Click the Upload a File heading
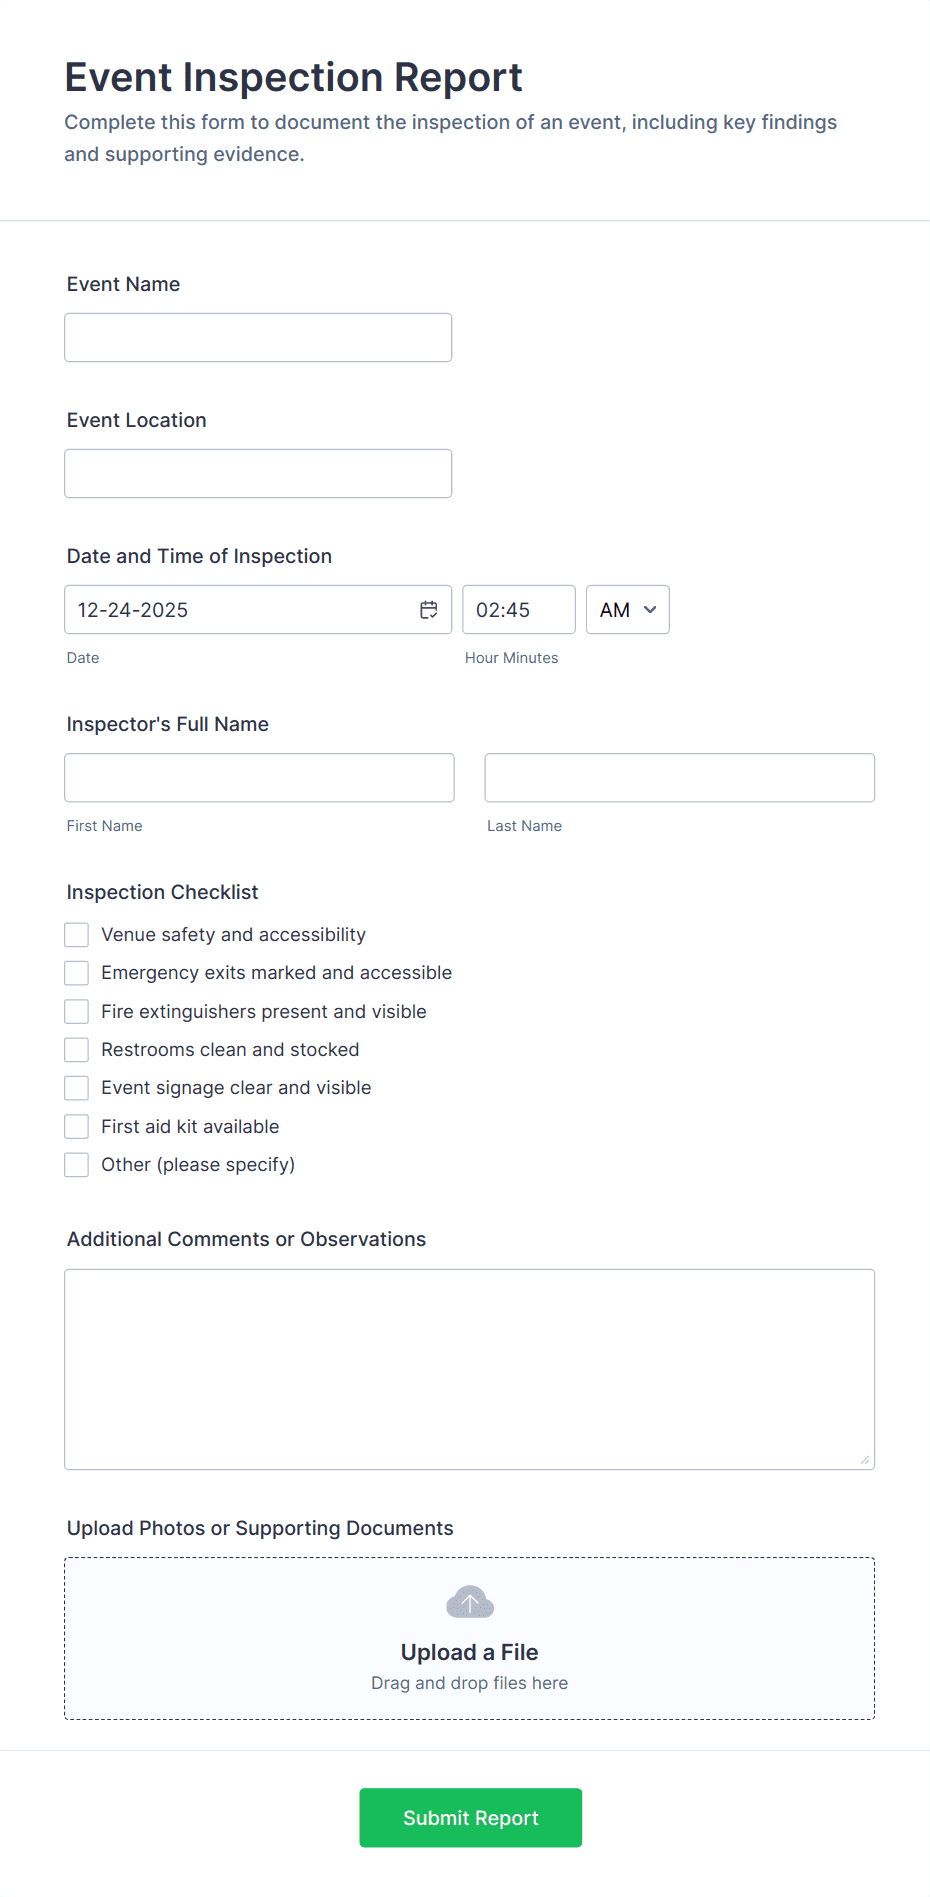Image resolution: width=930 pixels, height=1897 pixels. pos(470,1652)
